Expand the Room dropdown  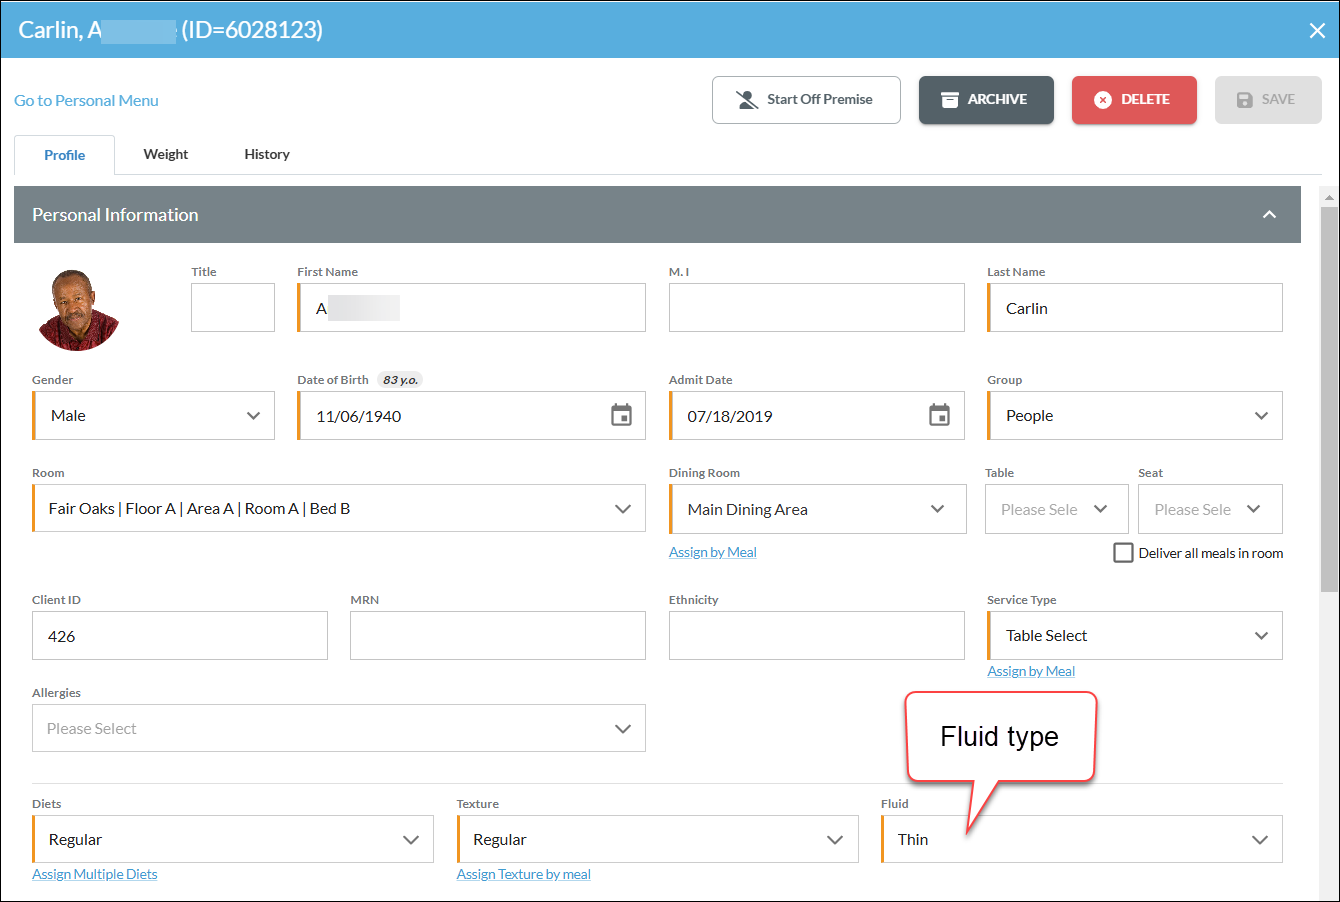pyautogui.click(x=339, y=508)
